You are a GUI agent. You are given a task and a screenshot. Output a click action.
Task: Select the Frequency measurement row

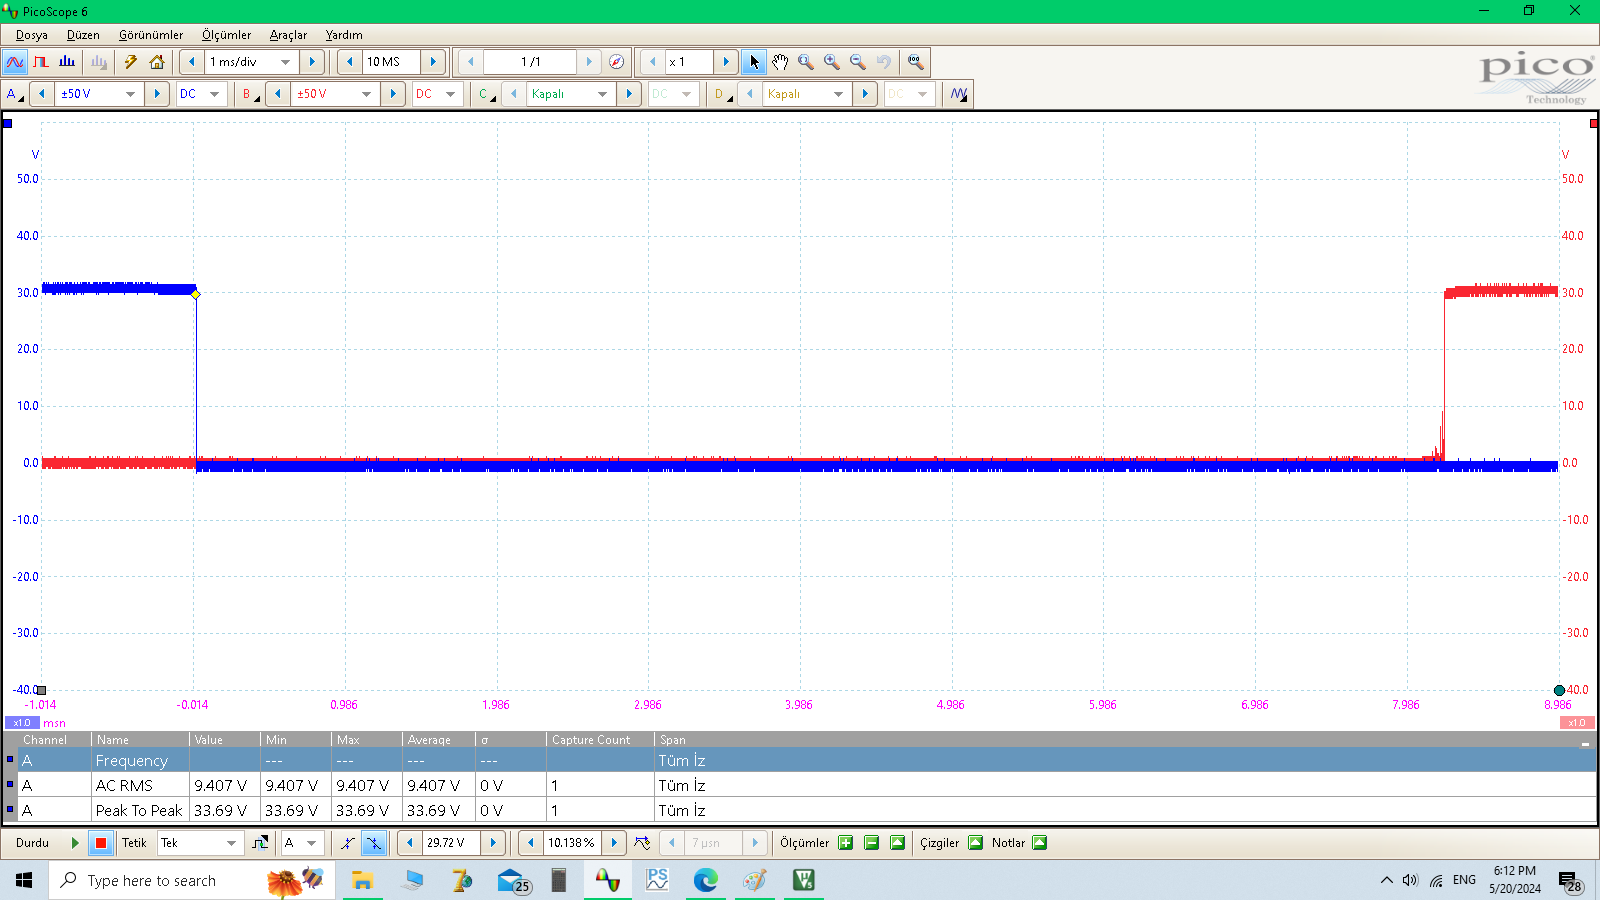(800, 761)
